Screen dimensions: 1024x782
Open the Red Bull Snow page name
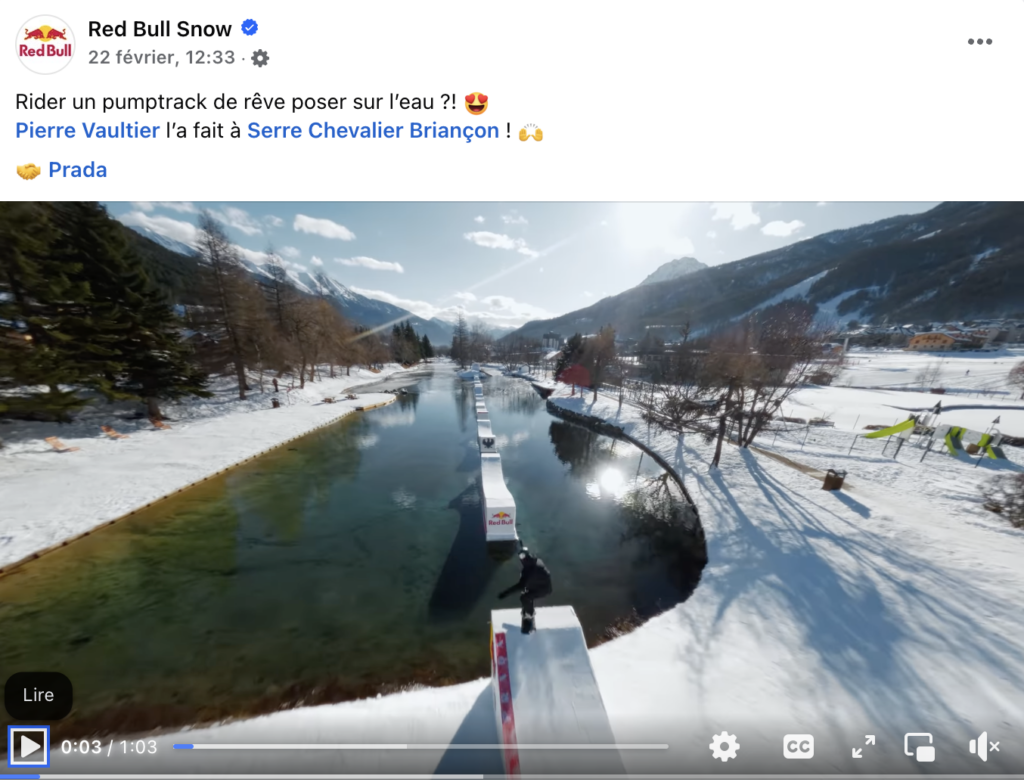160,29
